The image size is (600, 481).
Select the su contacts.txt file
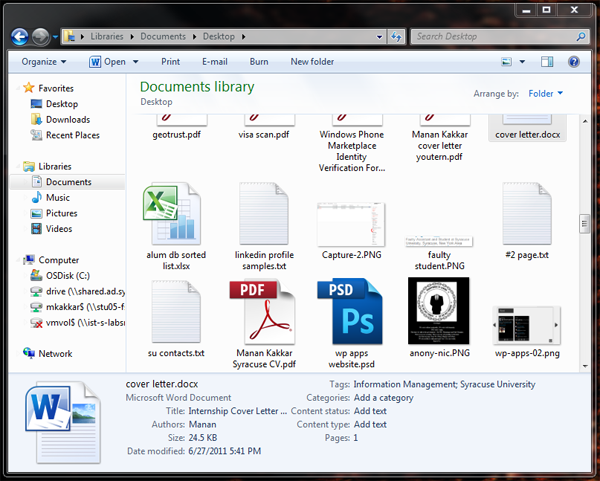[x=176, y=319]
